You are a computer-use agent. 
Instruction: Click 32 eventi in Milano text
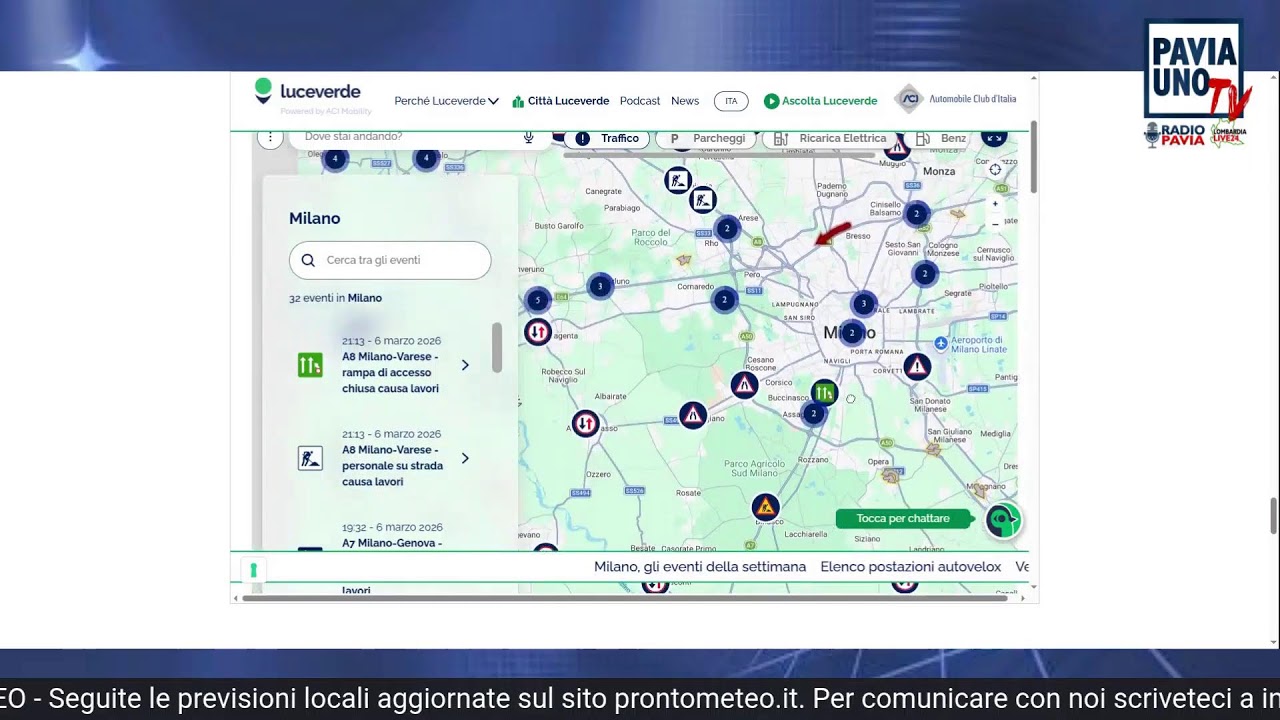335,298
